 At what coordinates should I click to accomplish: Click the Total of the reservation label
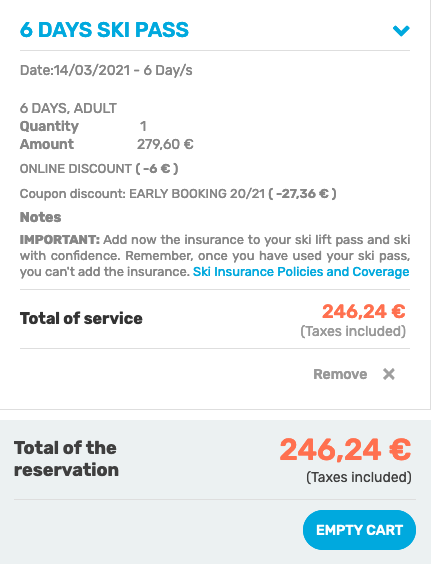click(67, 459)
